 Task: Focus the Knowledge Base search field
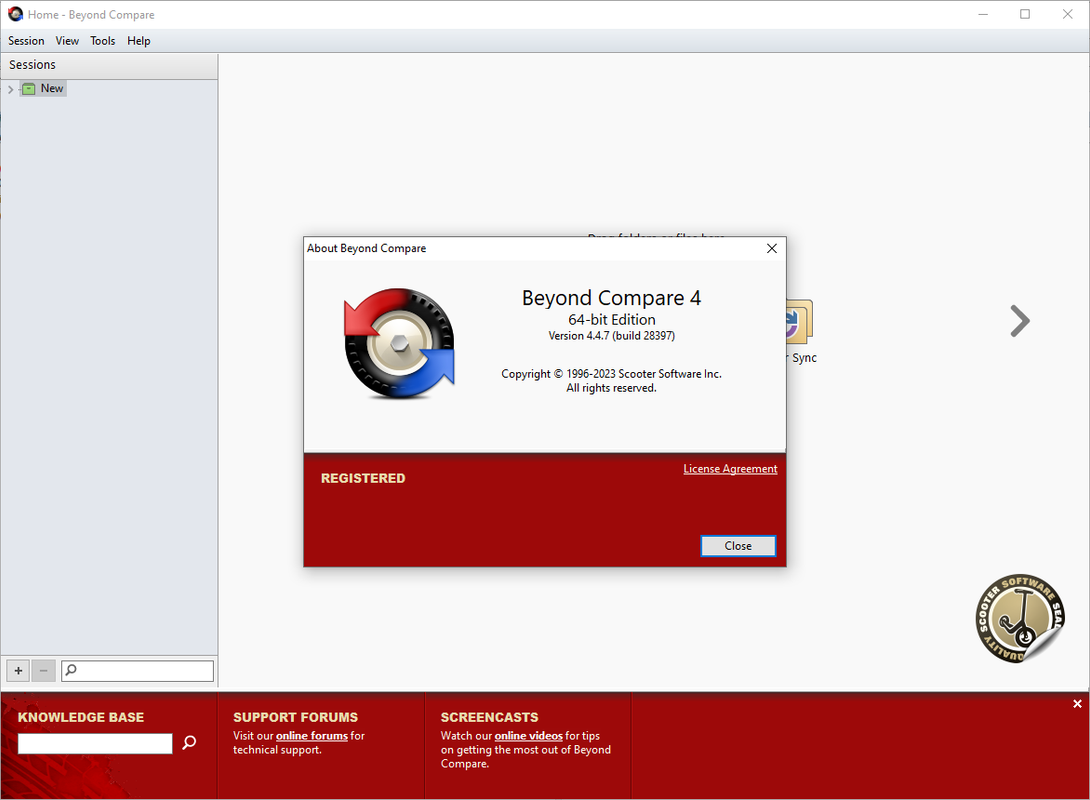point(95,743)
